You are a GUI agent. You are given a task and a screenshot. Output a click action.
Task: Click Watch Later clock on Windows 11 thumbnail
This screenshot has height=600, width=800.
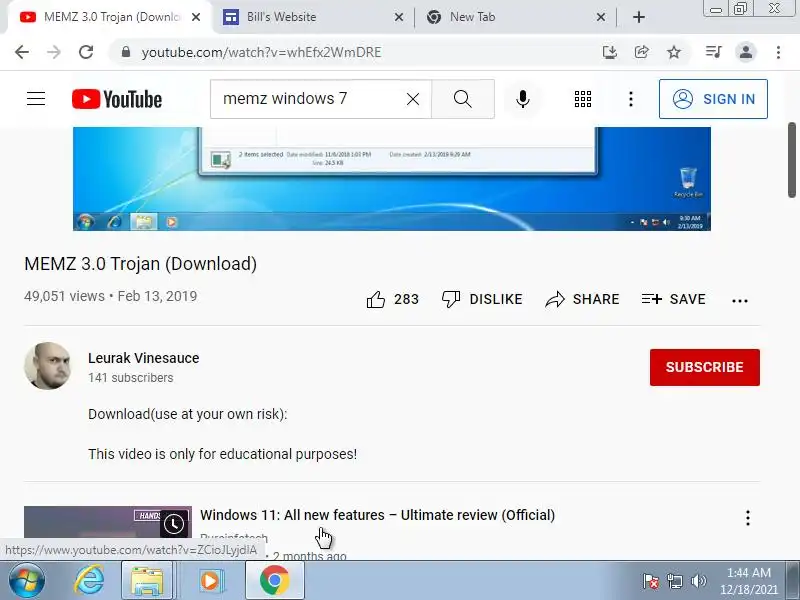pyautogui.click(x=173, y=523)
